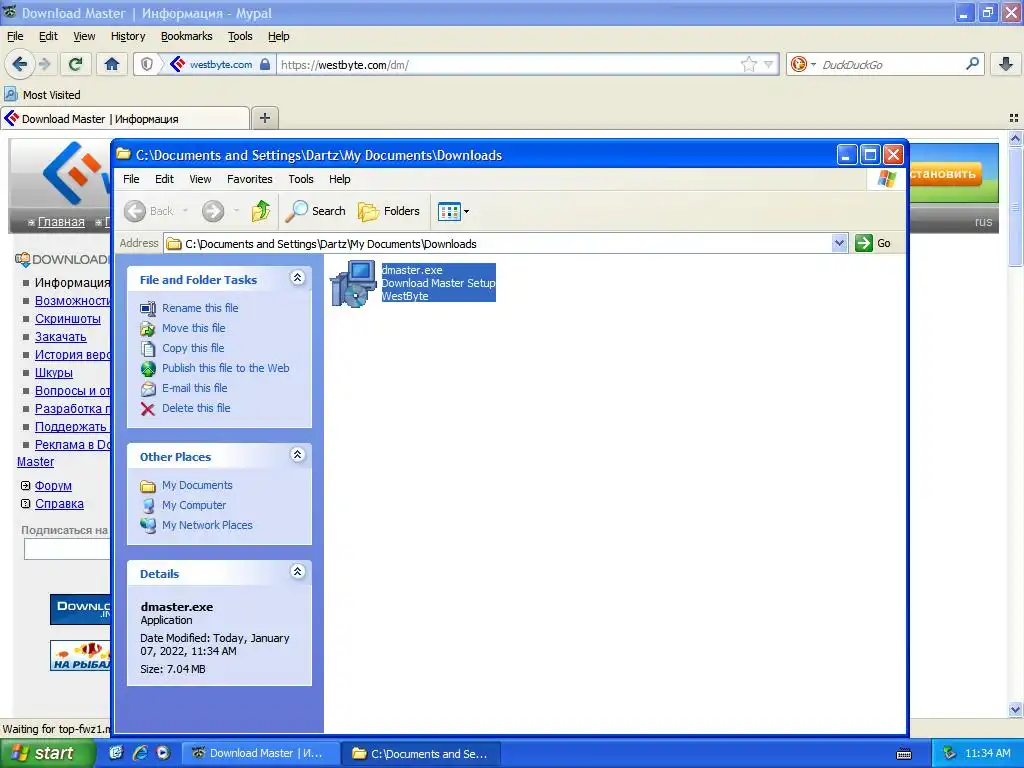Open the browser List all tabs button

pos(1014,118)
